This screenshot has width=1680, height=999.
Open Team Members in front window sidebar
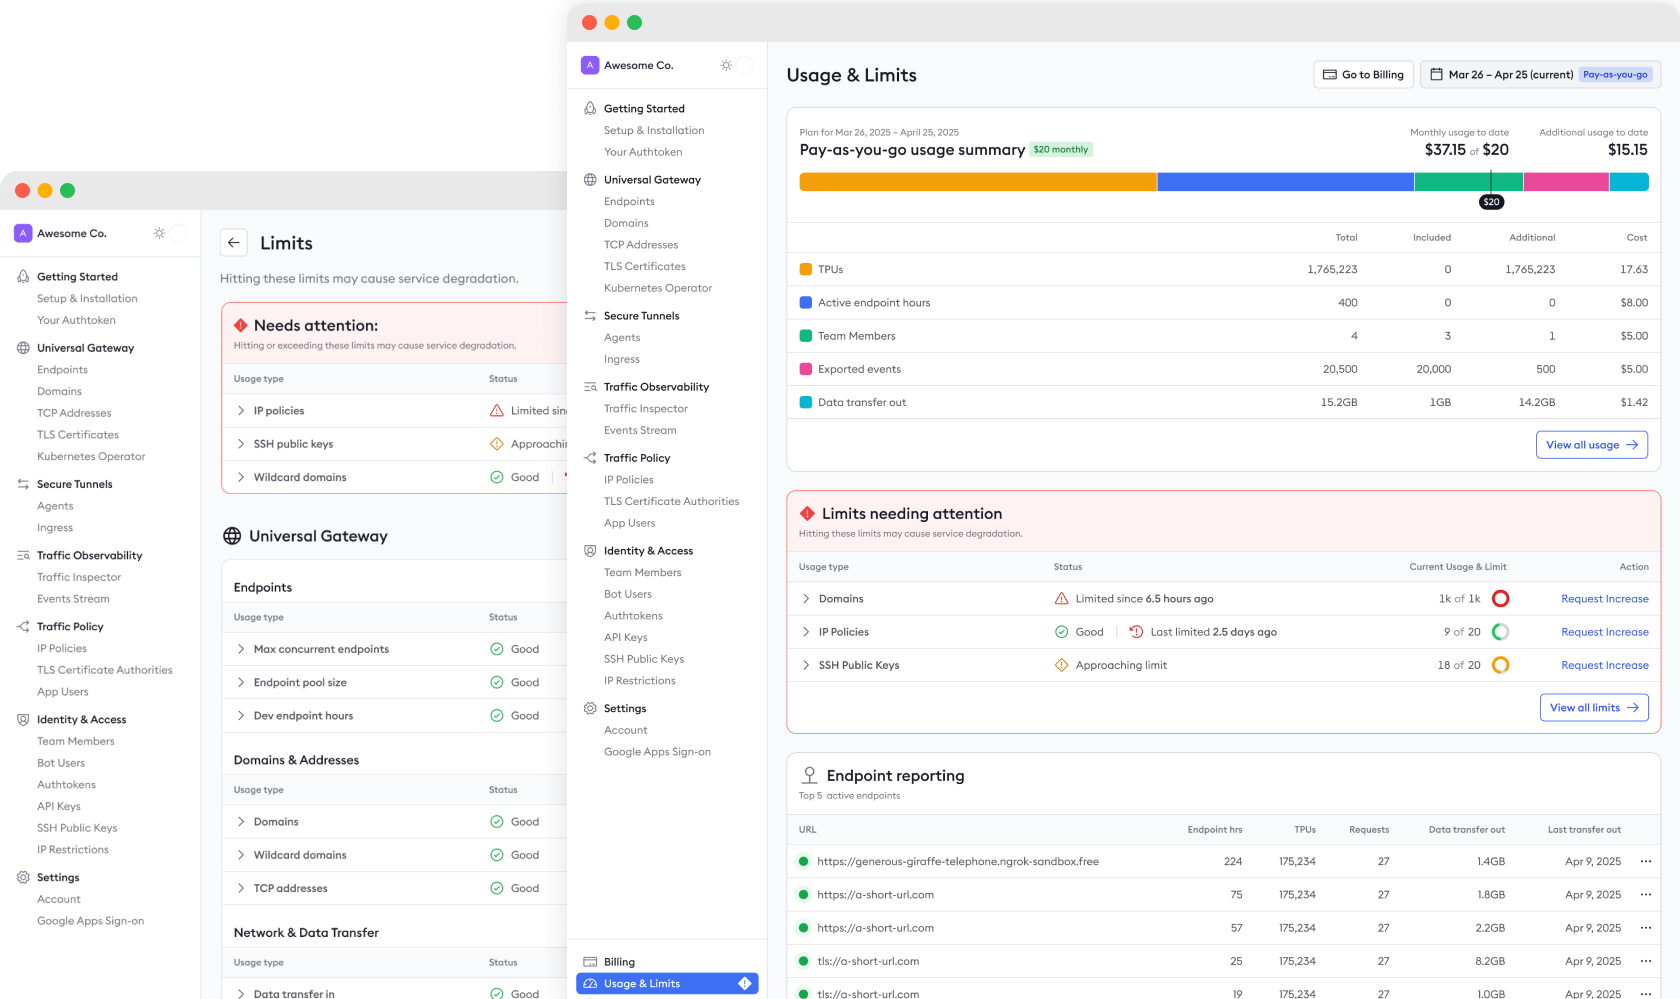642,573
